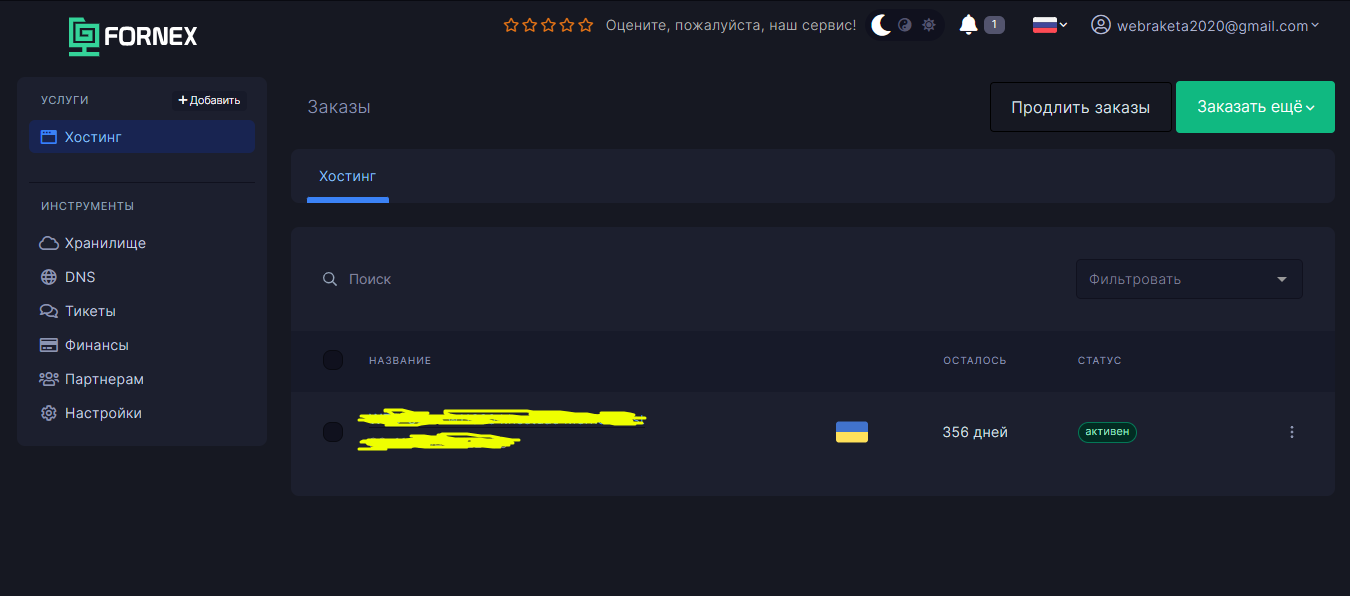1350x596 pixels.
Task: Open the three-dot menu for the order
Action: [1292, 432]
